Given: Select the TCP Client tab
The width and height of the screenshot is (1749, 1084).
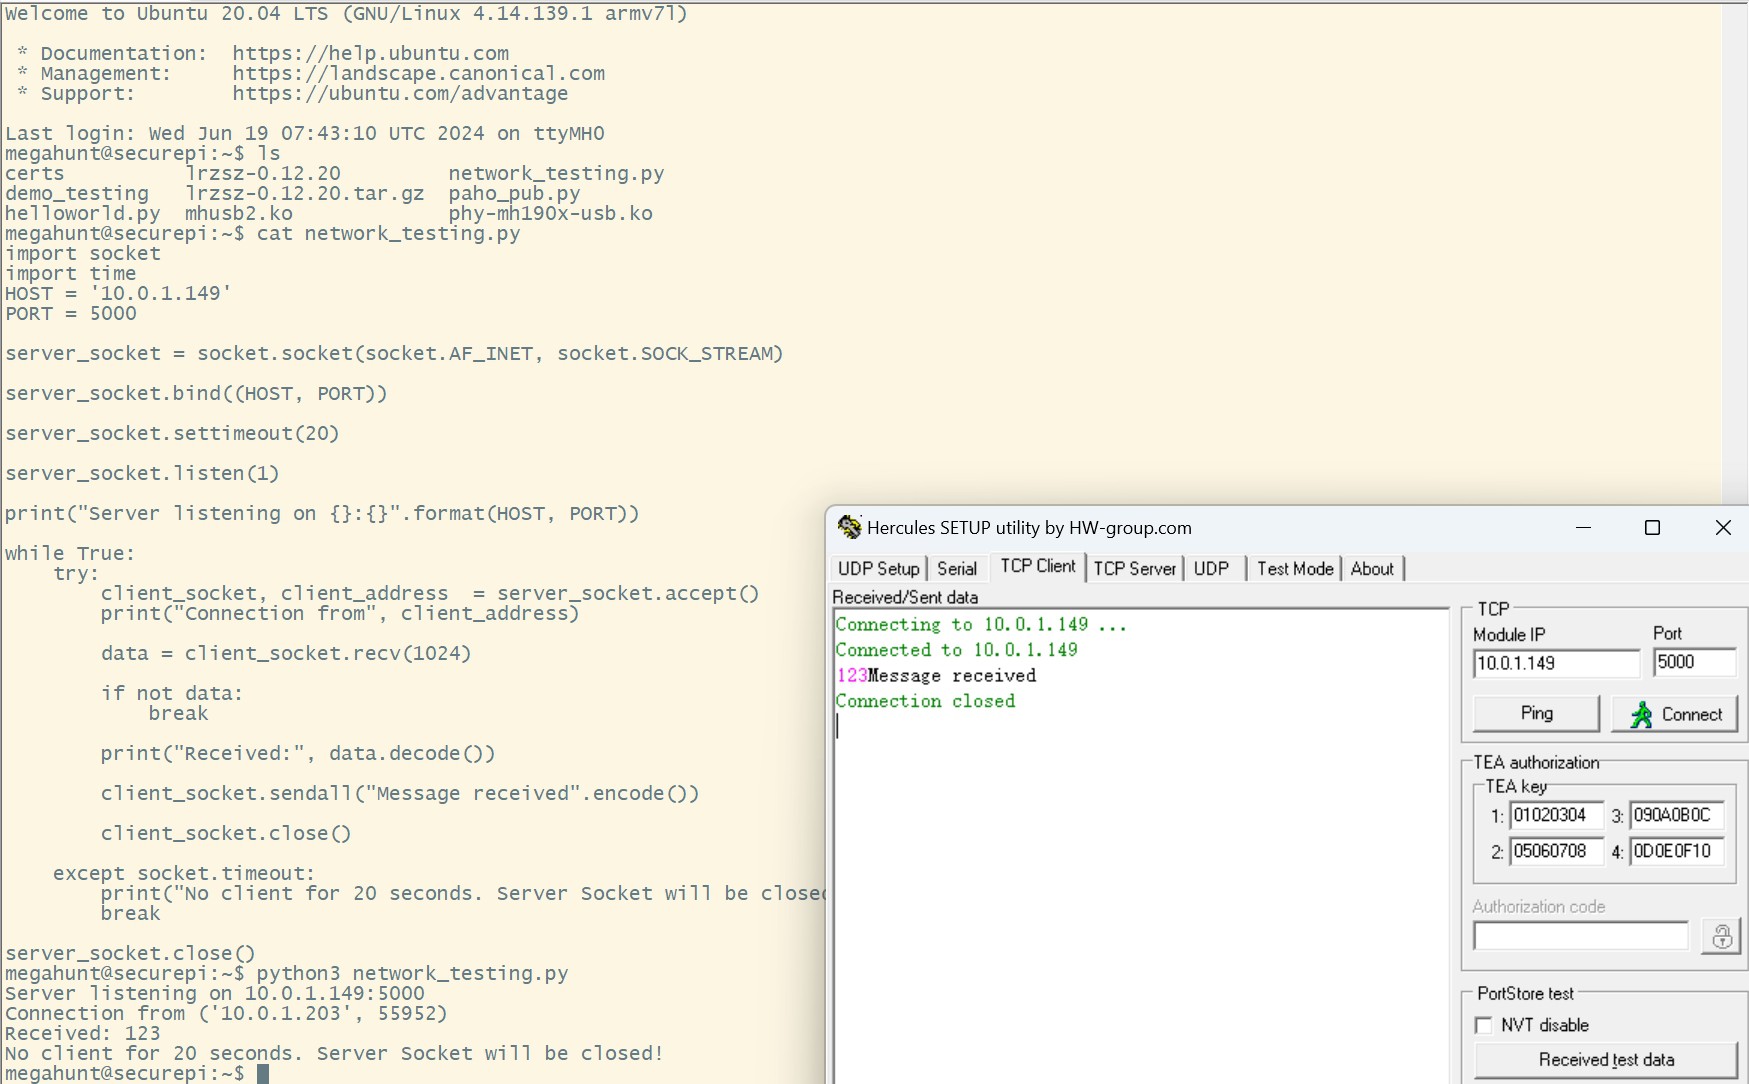Looking at the screenshot, I should pos(1037,566).
